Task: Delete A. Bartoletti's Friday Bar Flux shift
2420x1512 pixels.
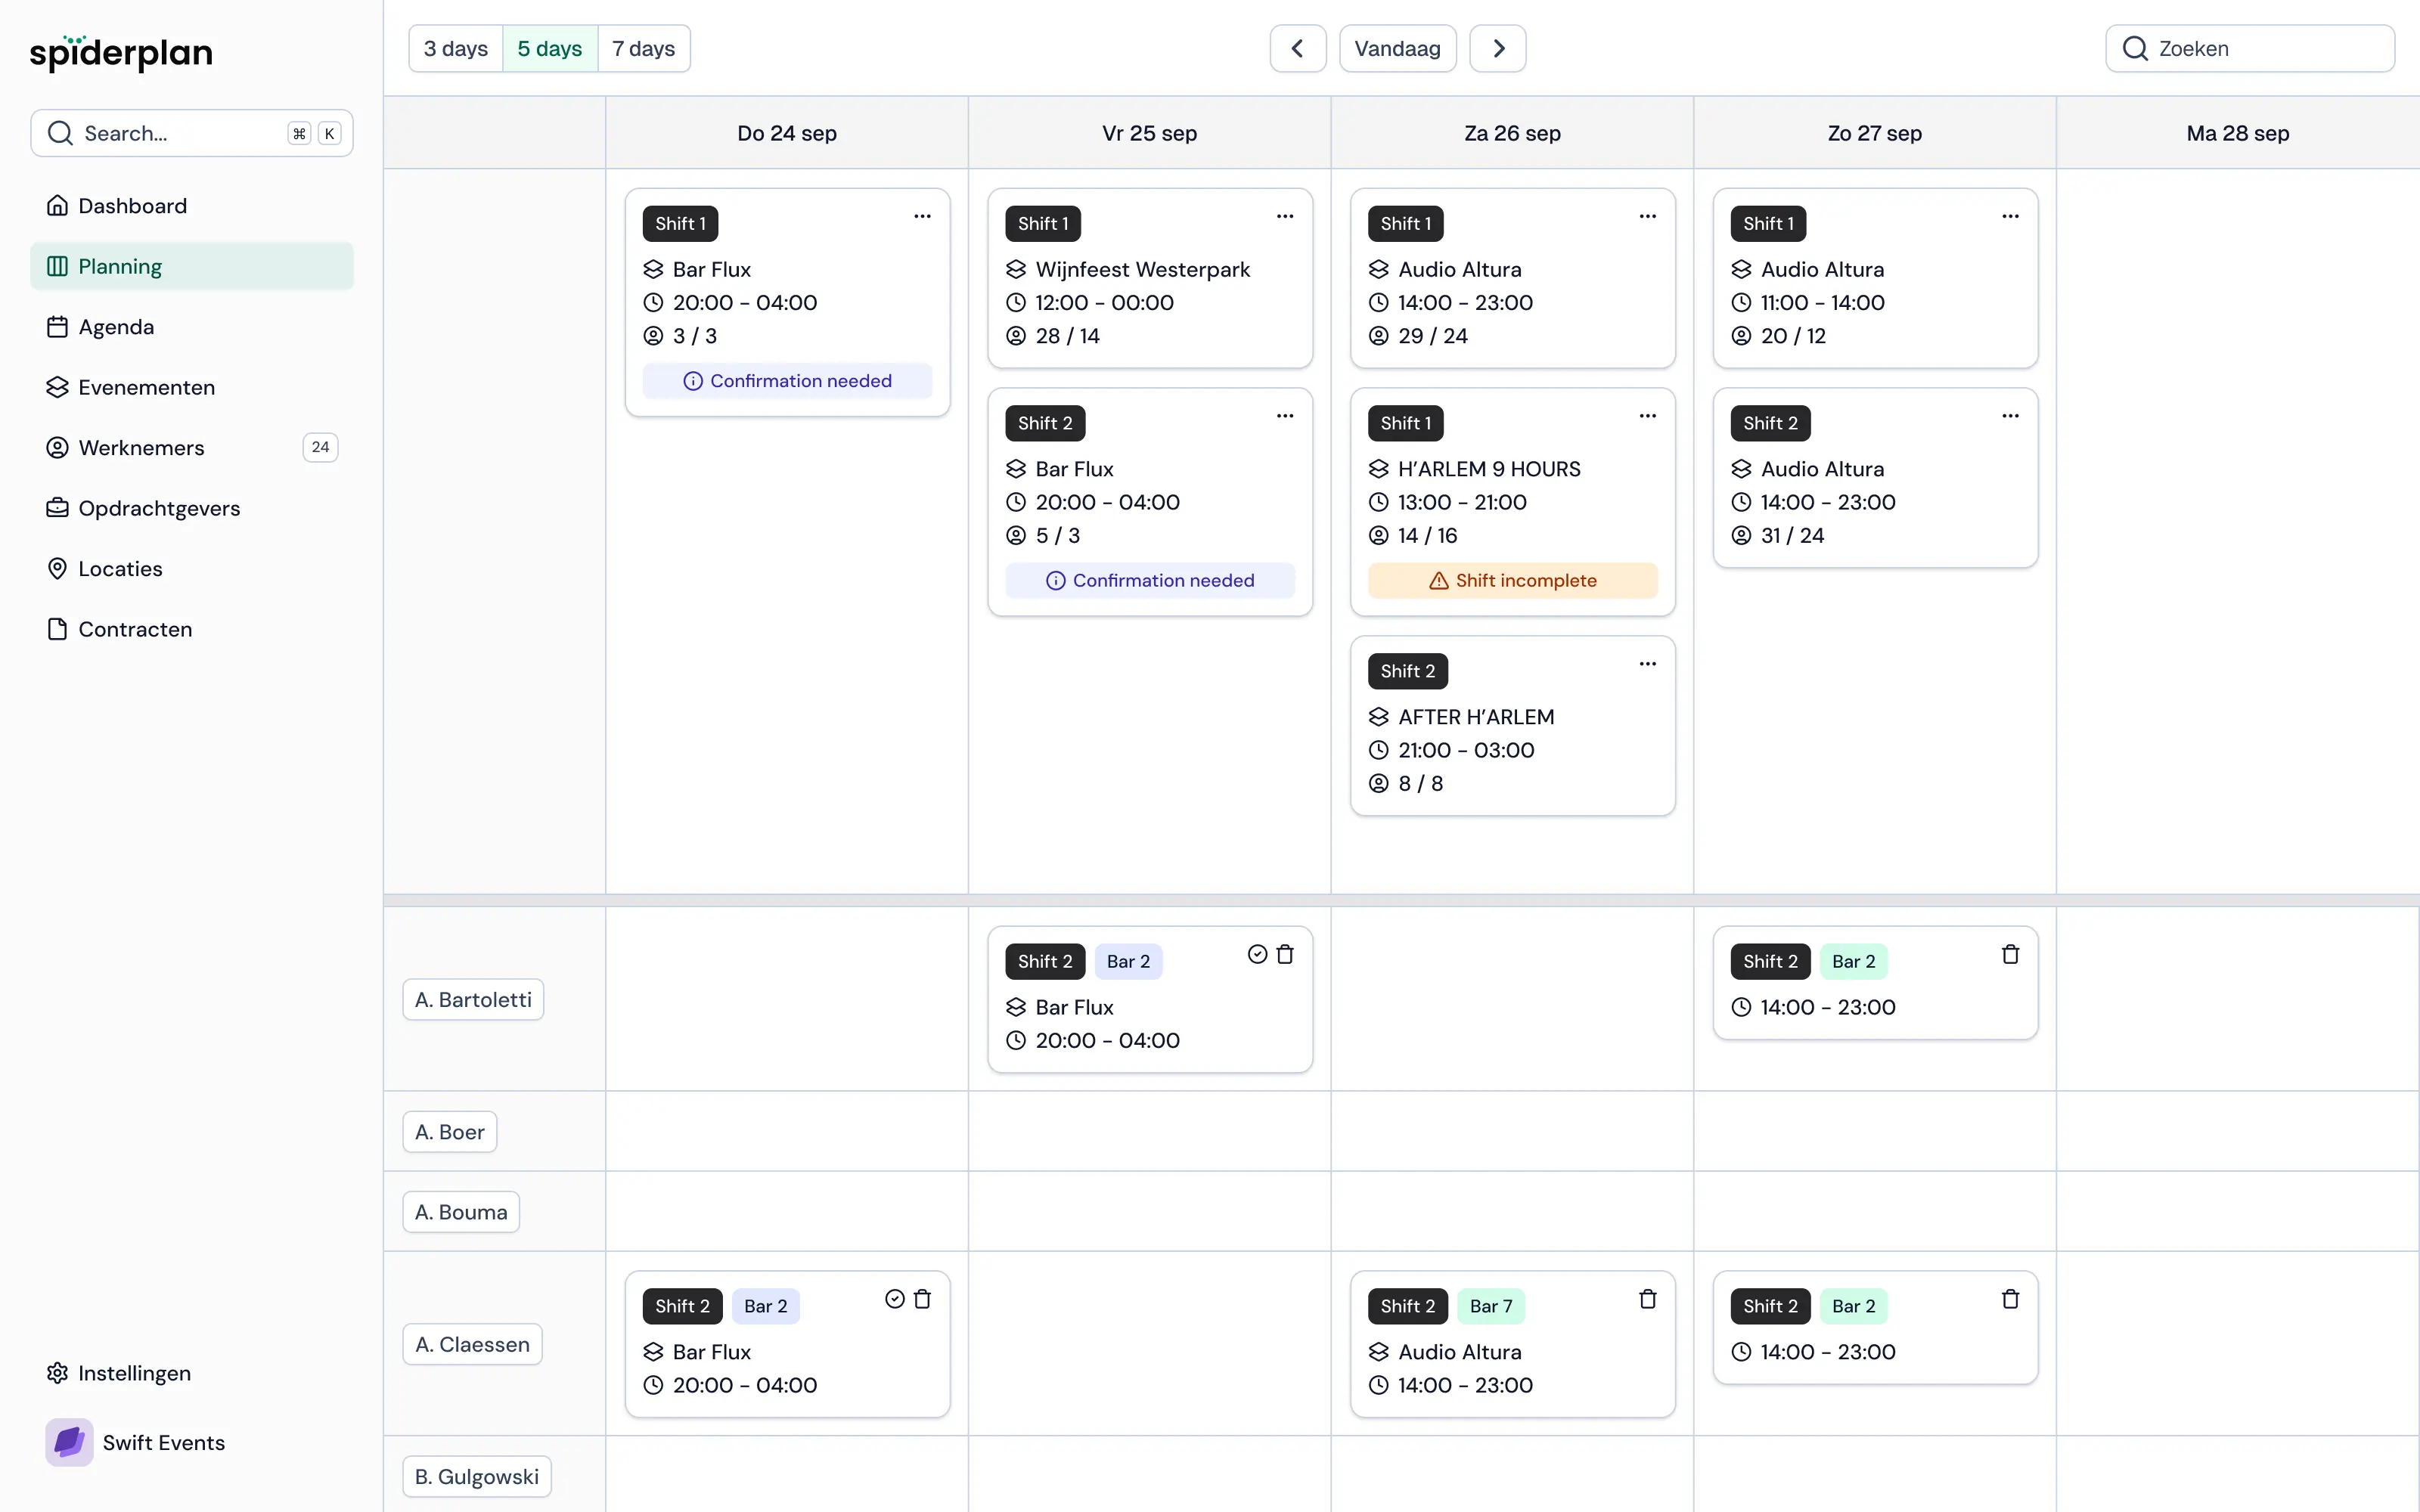Action: pyautogui.click(x=1285, y=955)
